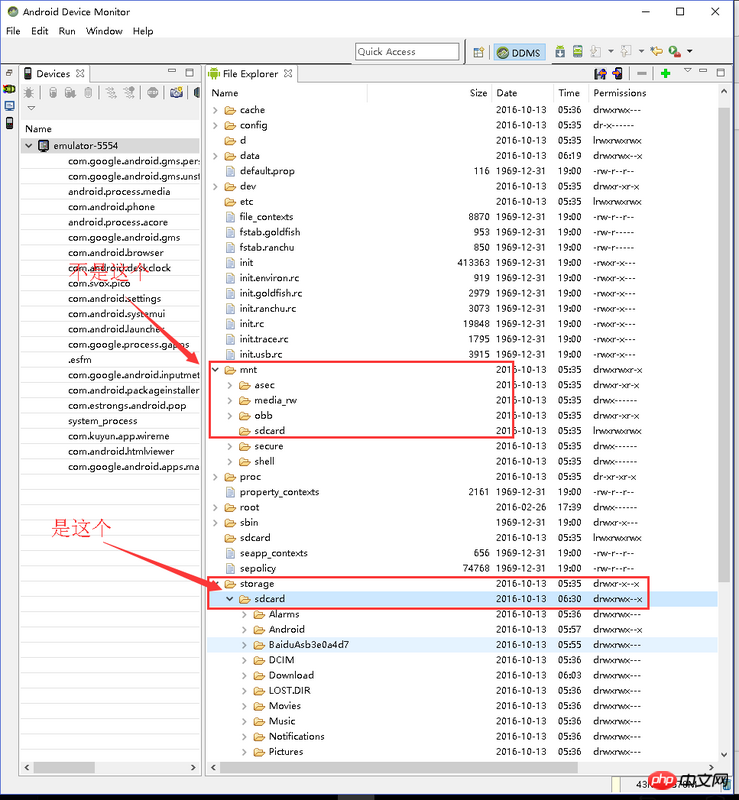Select the com.android.phone process

click(111, 207)
